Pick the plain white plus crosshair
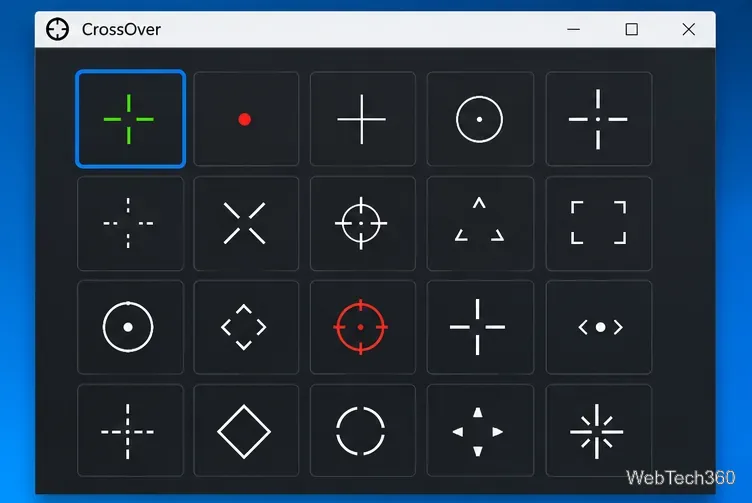The width and height of the screenshot is (752, 503). (x=363, y=119)
